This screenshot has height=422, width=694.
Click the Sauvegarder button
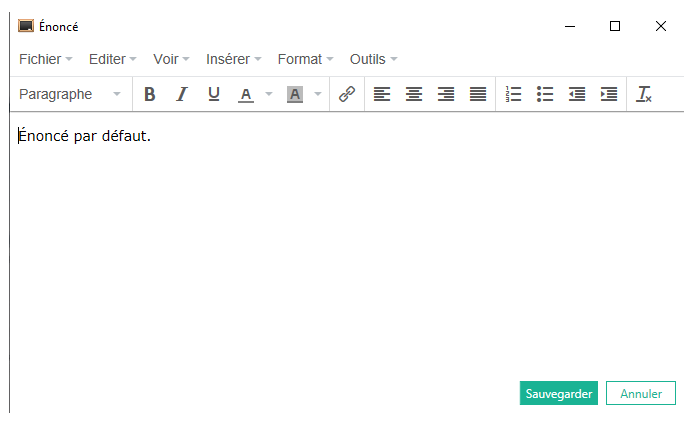click(x=559, y=393)
